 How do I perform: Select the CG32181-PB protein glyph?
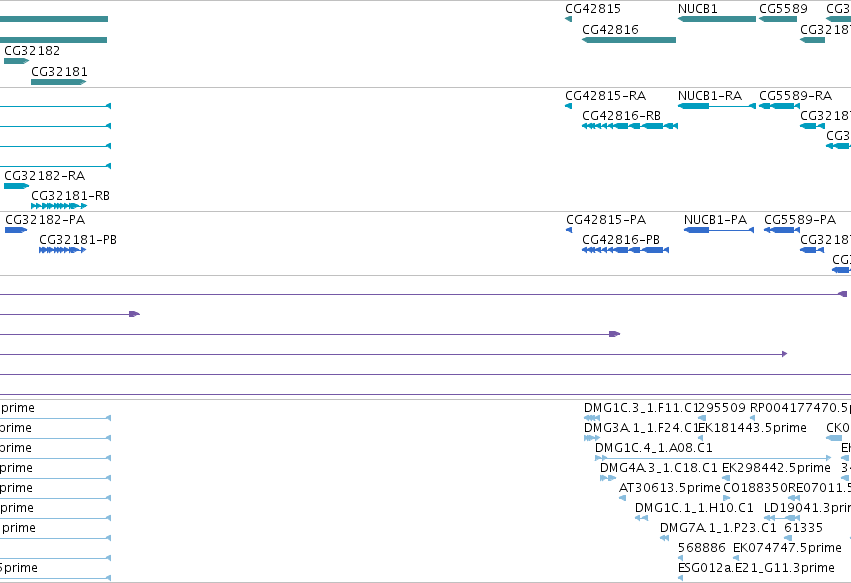click(x=62, y=250)
